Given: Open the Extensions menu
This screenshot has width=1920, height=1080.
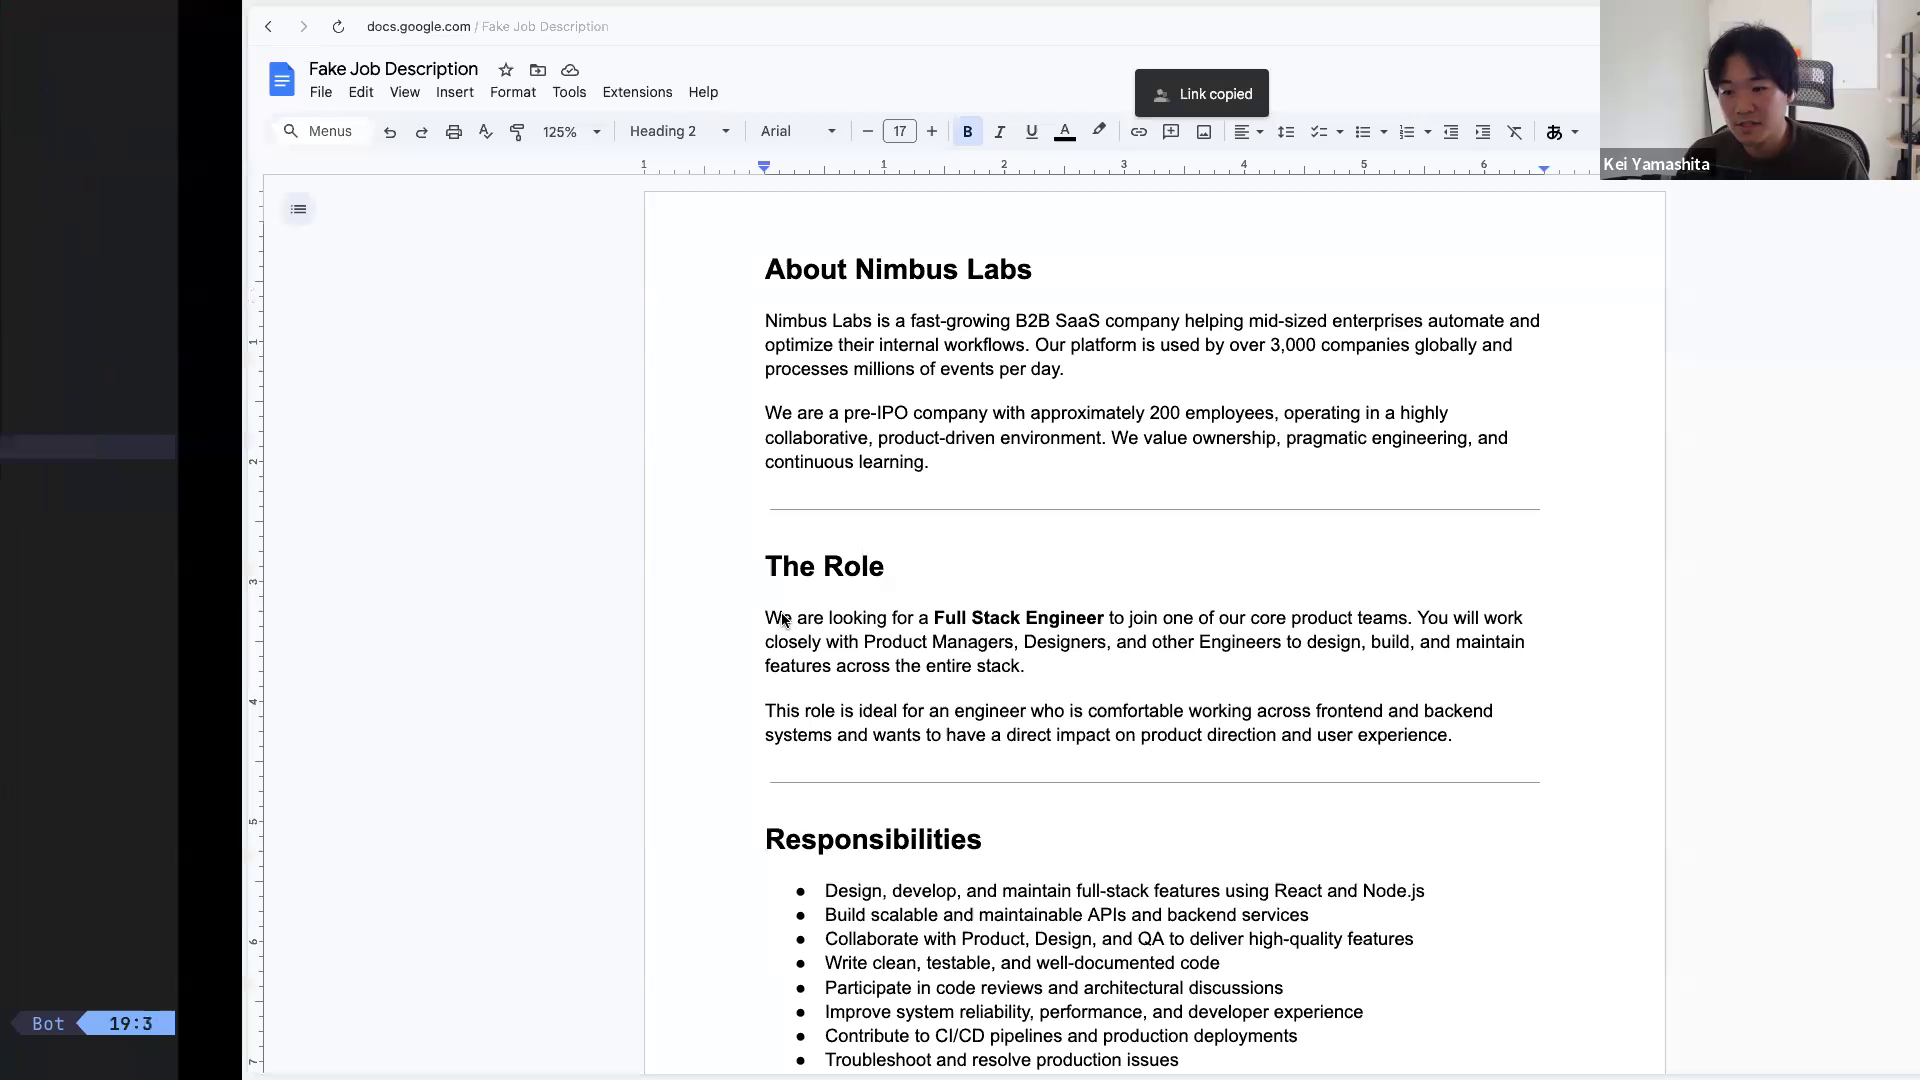Looking at the screenshot, I should tap(637, 92).
